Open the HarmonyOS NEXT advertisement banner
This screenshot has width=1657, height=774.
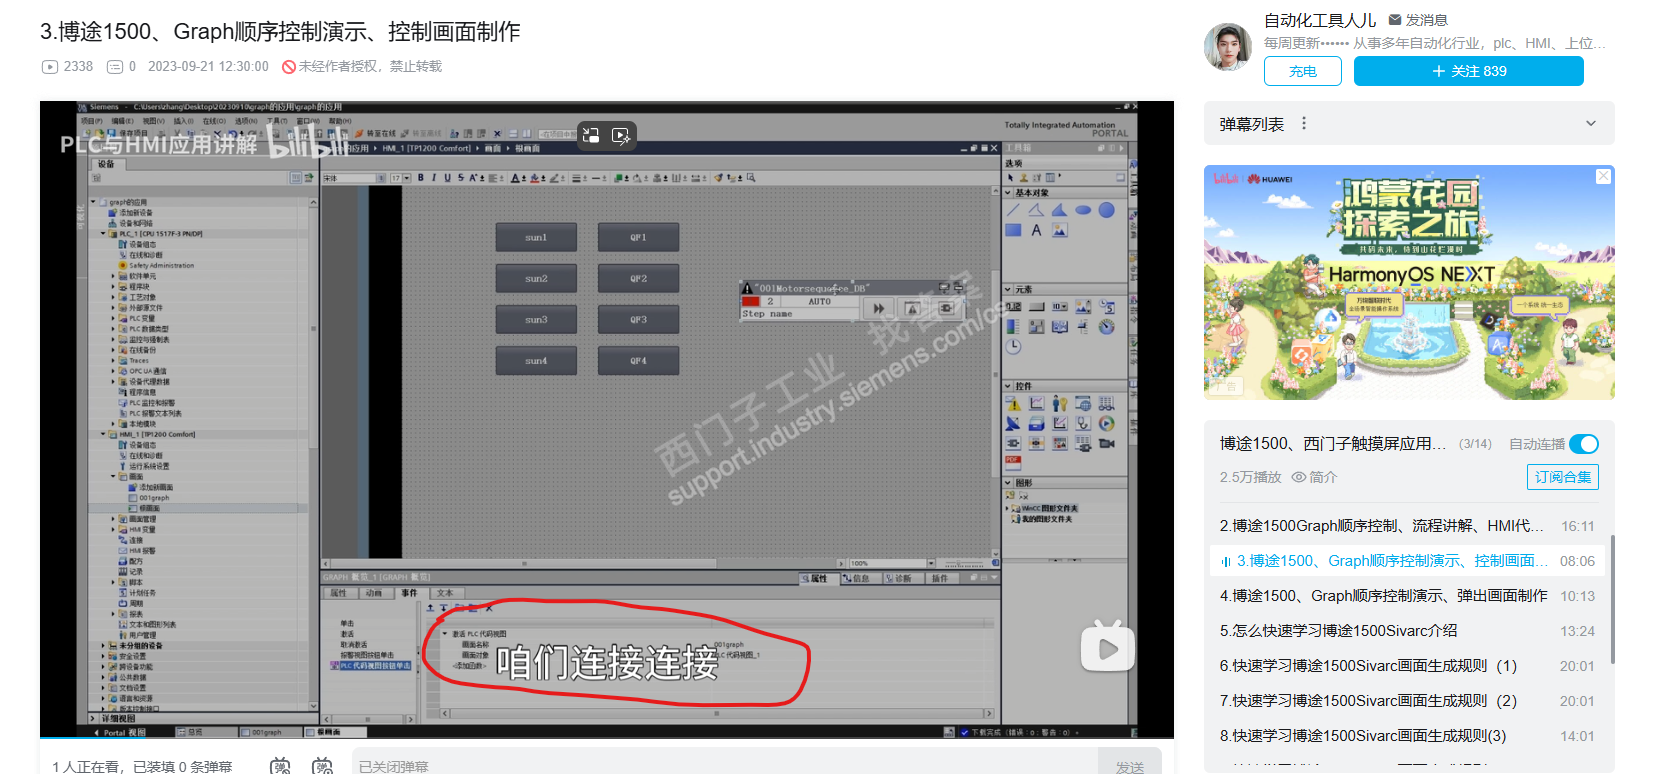tap(1409, 283)
